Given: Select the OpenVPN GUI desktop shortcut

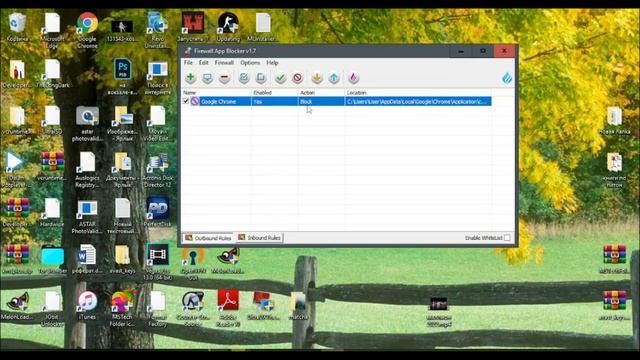Looking at the screenshot, I should tap(193, 263).
